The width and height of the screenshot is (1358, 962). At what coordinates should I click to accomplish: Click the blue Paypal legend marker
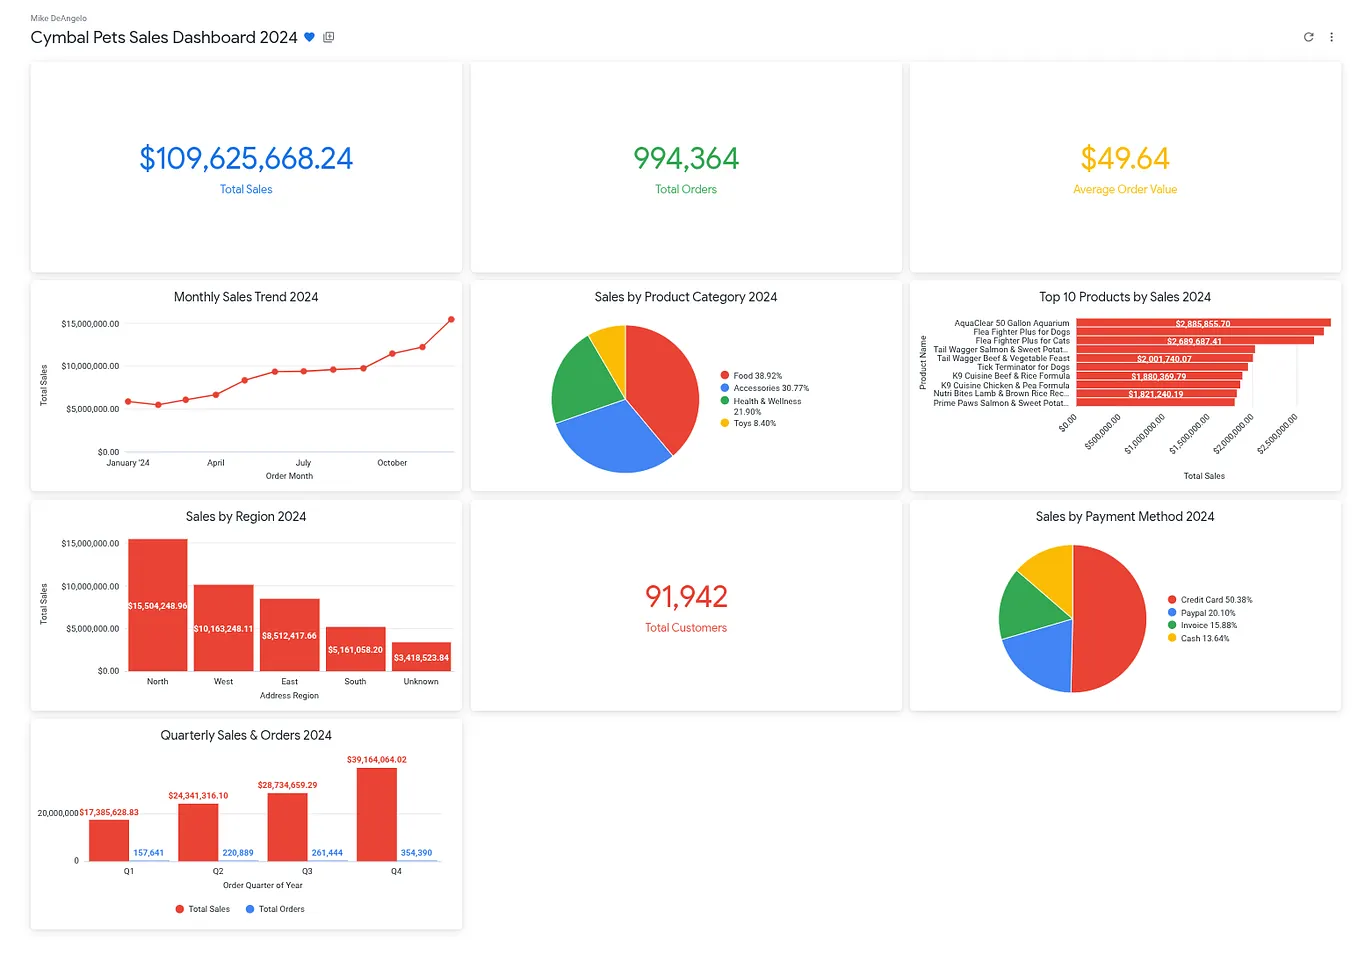point(1174,612)
